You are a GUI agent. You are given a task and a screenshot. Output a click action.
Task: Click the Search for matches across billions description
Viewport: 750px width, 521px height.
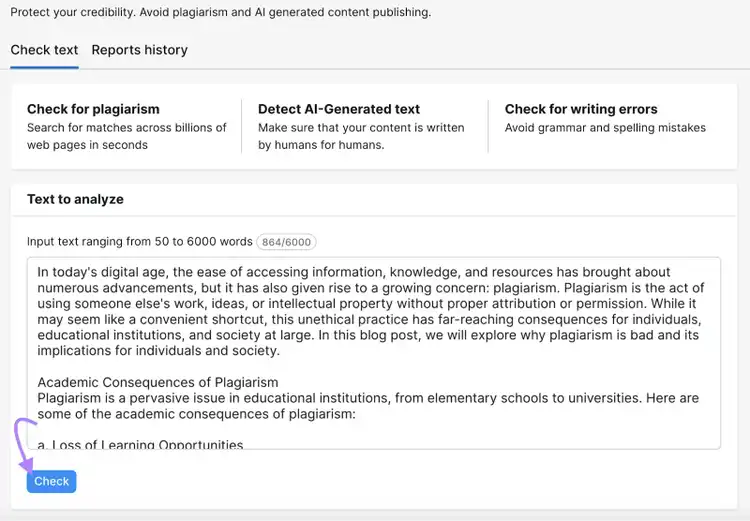pos(127,136)
